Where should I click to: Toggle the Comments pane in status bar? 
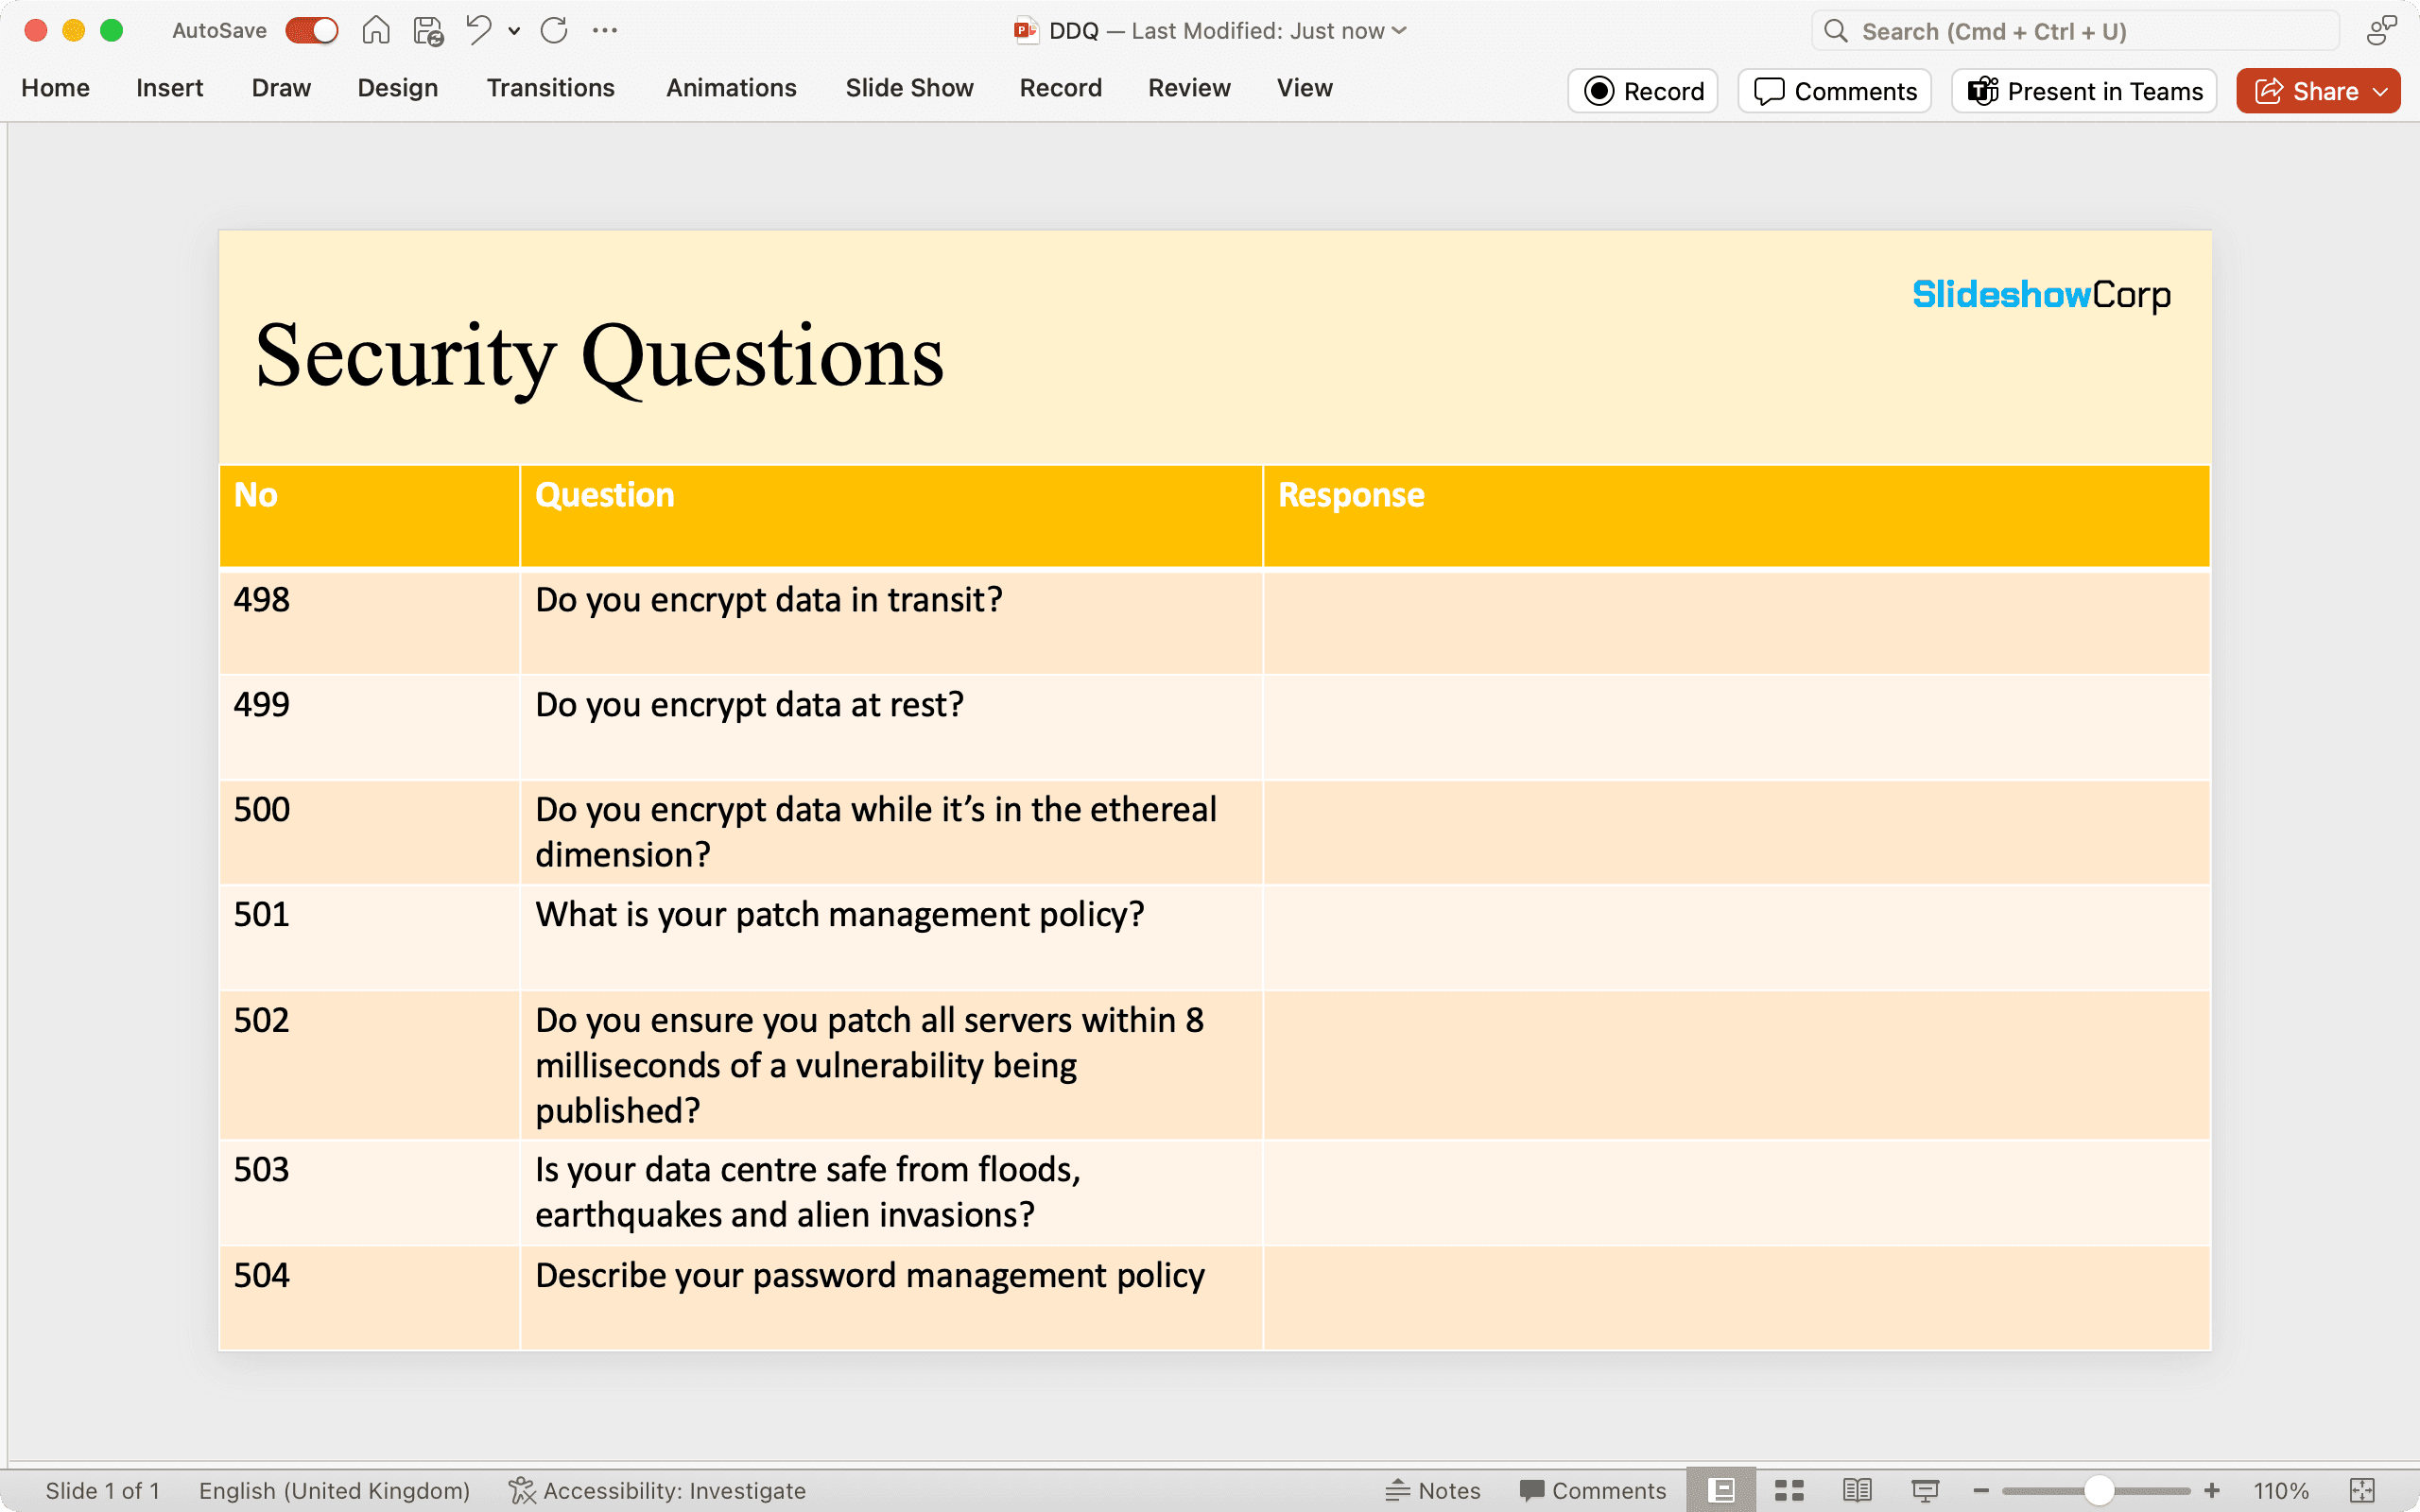(x=1593, y=1491)
